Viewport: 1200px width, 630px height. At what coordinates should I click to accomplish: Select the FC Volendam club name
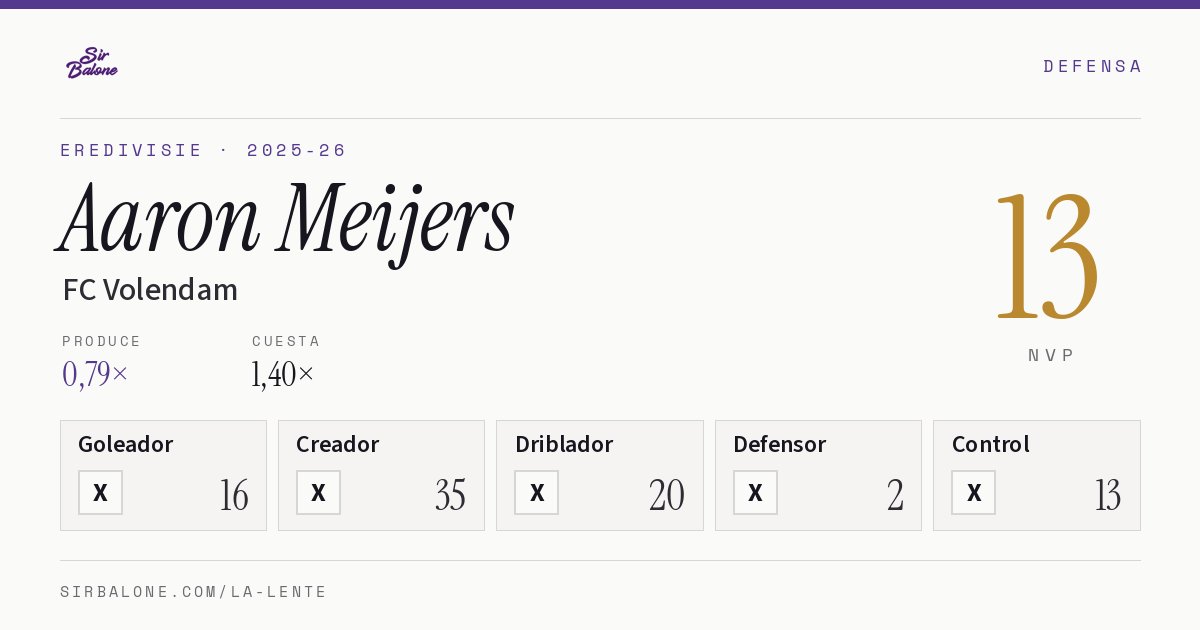click(150, 290)
